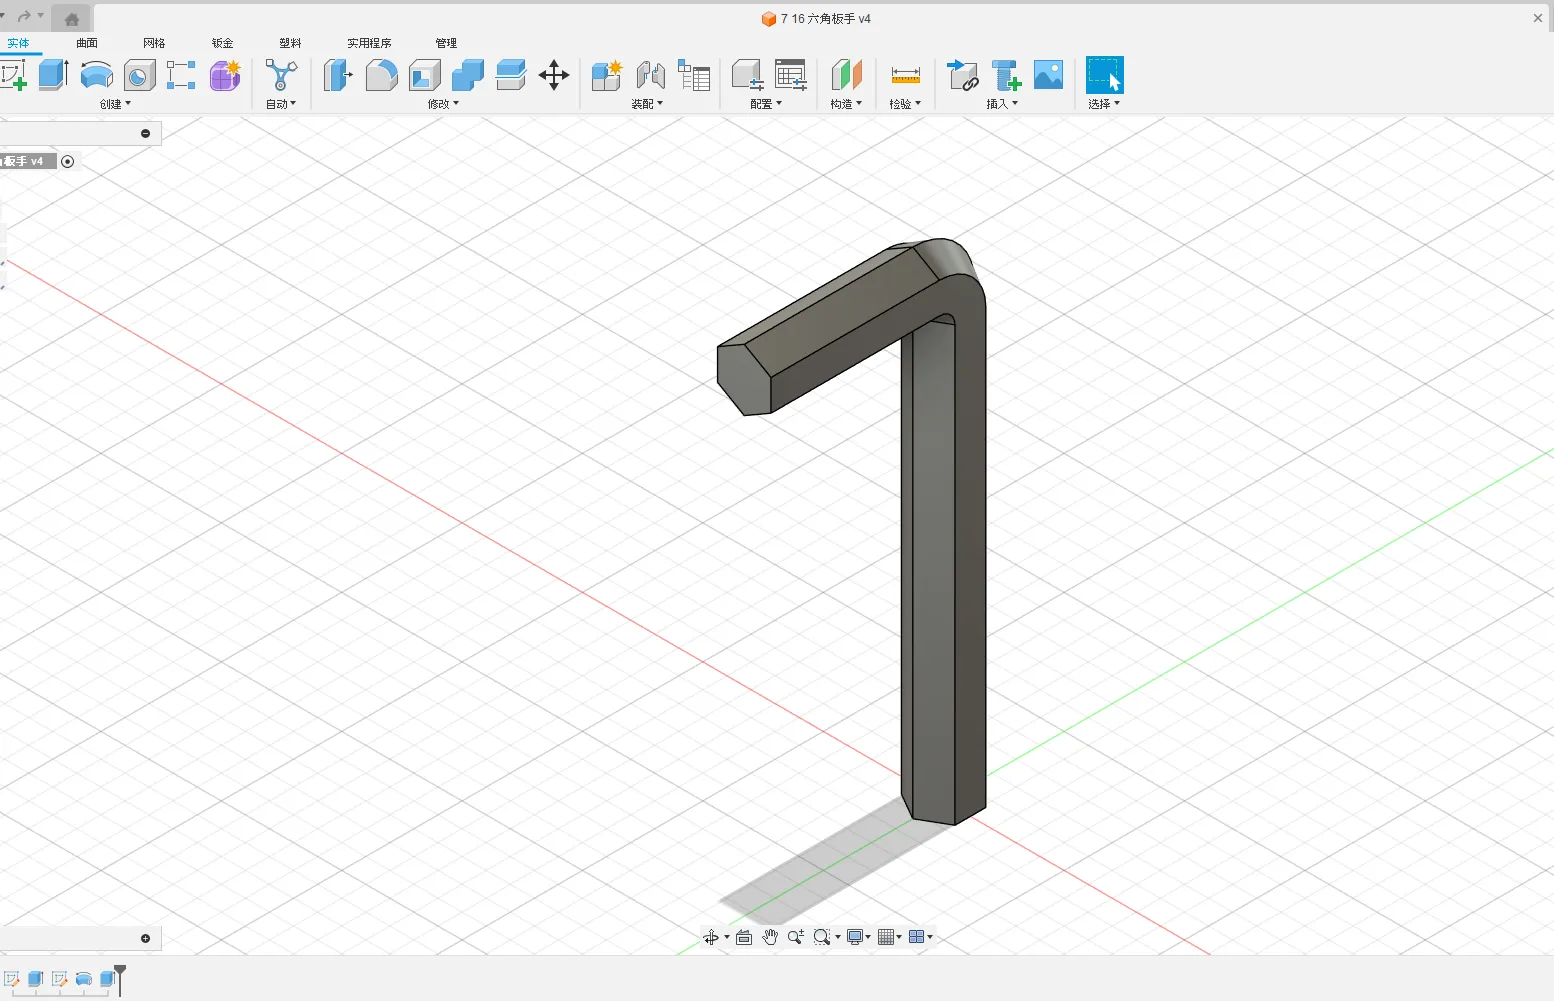Viewport: 1554px width, 1001px height.
Task: Click the Insert McMaster-Carr bolt icon
Action: (1006, 75)
